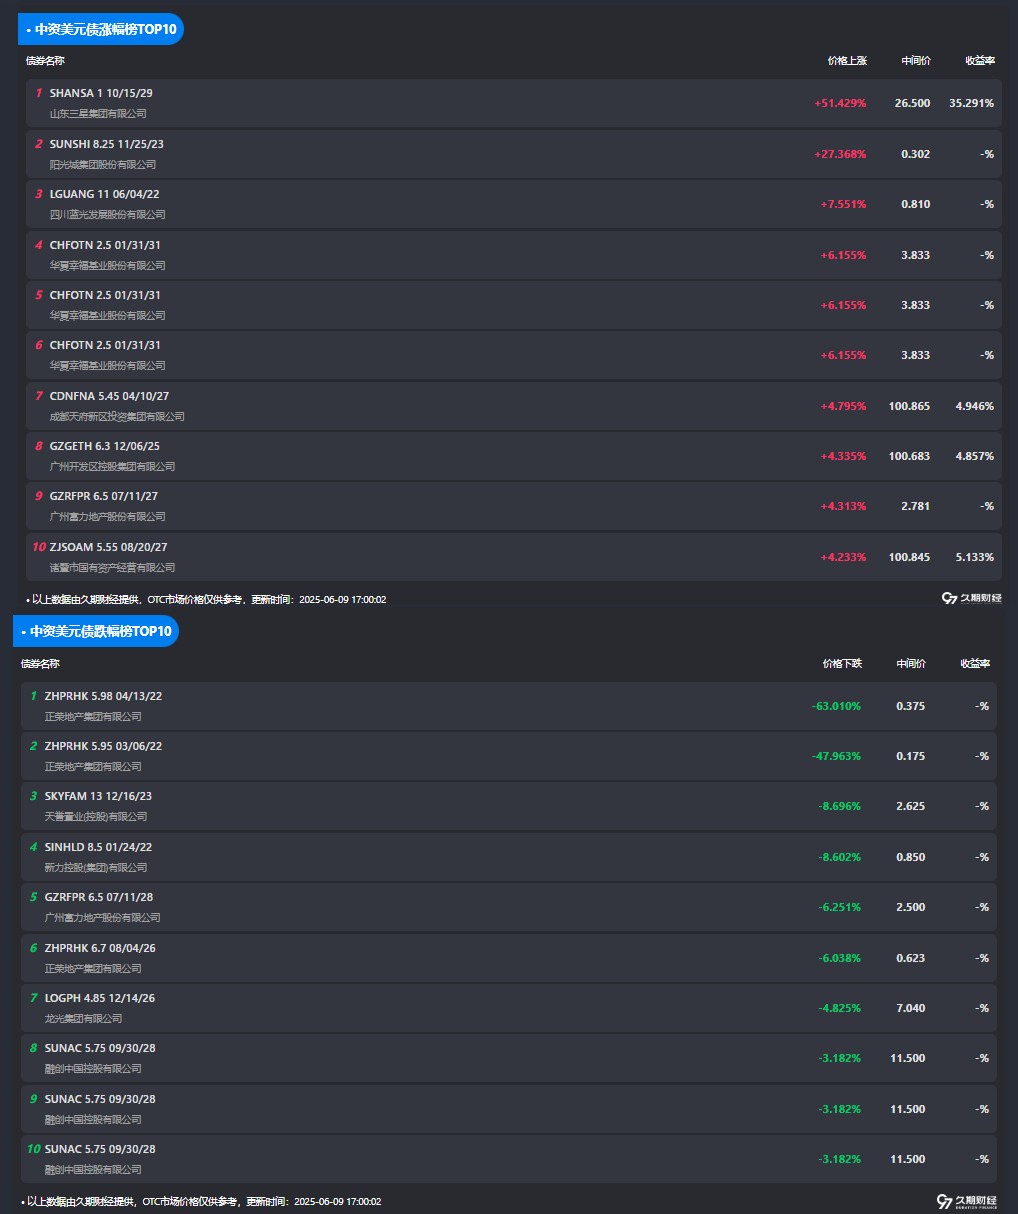Open the ZHPRHK 5.98 04/13/22 bond row
This screenshot has width=1018, height=1214.
tap(509, 706)
